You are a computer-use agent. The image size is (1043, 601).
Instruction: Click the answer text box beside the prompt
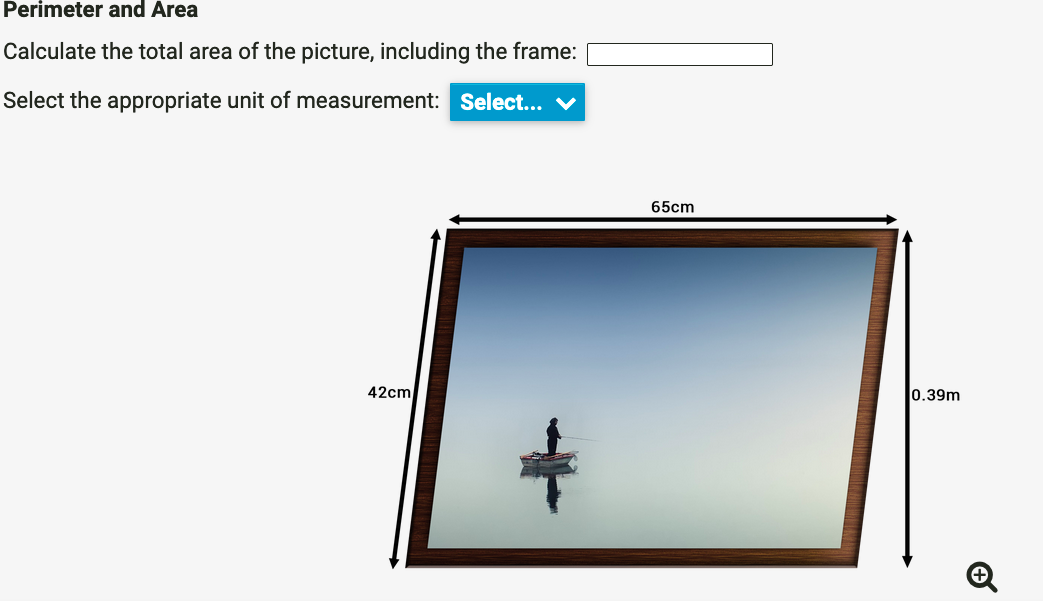pos(679,54)
